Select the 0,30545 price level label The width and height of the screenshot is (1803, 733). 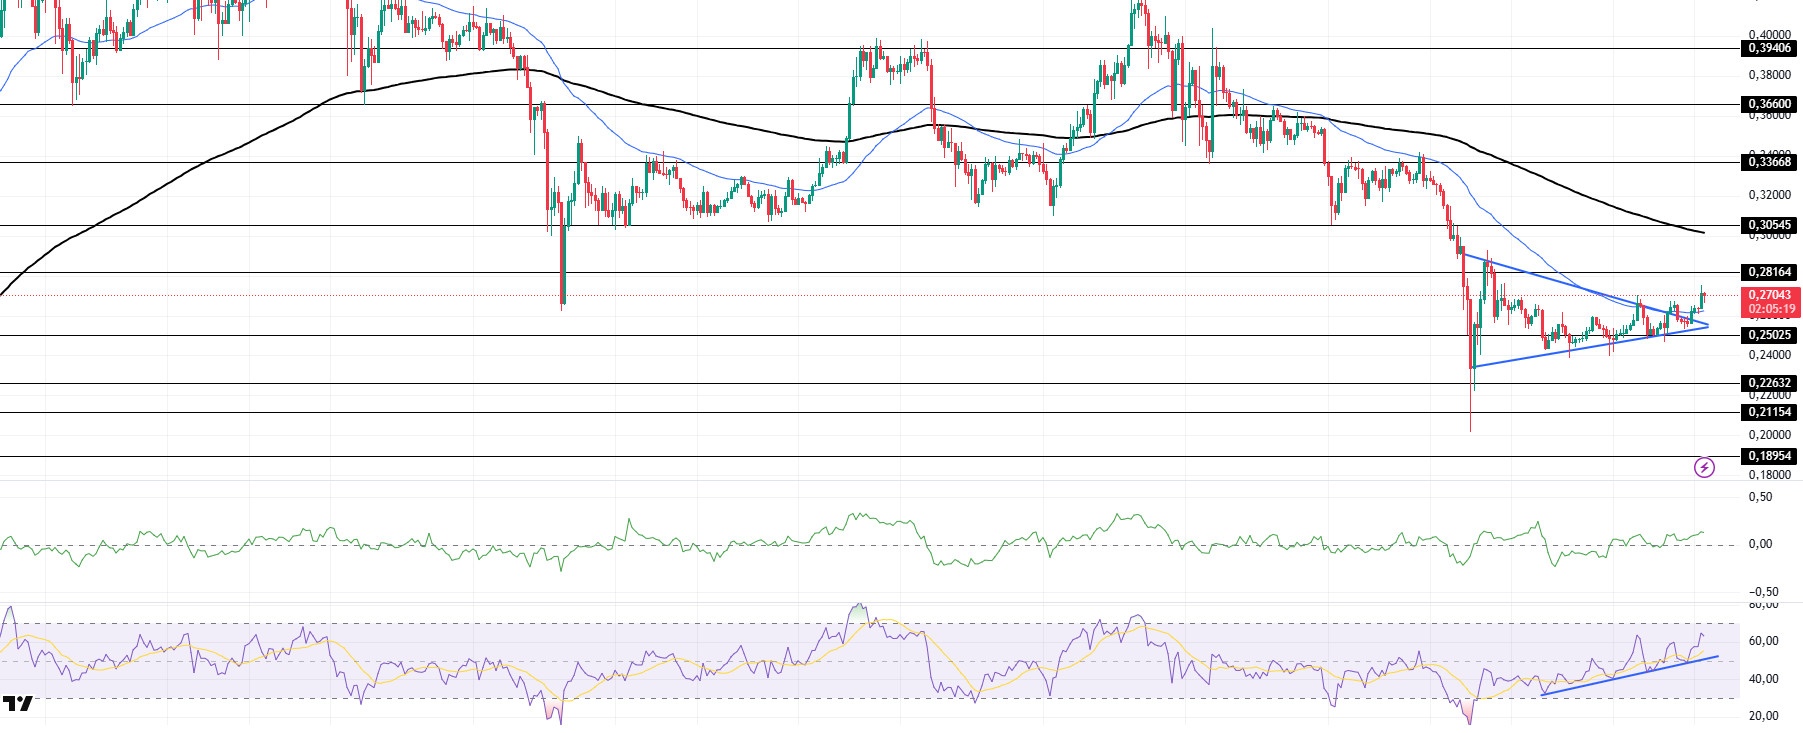[1770, 225]
